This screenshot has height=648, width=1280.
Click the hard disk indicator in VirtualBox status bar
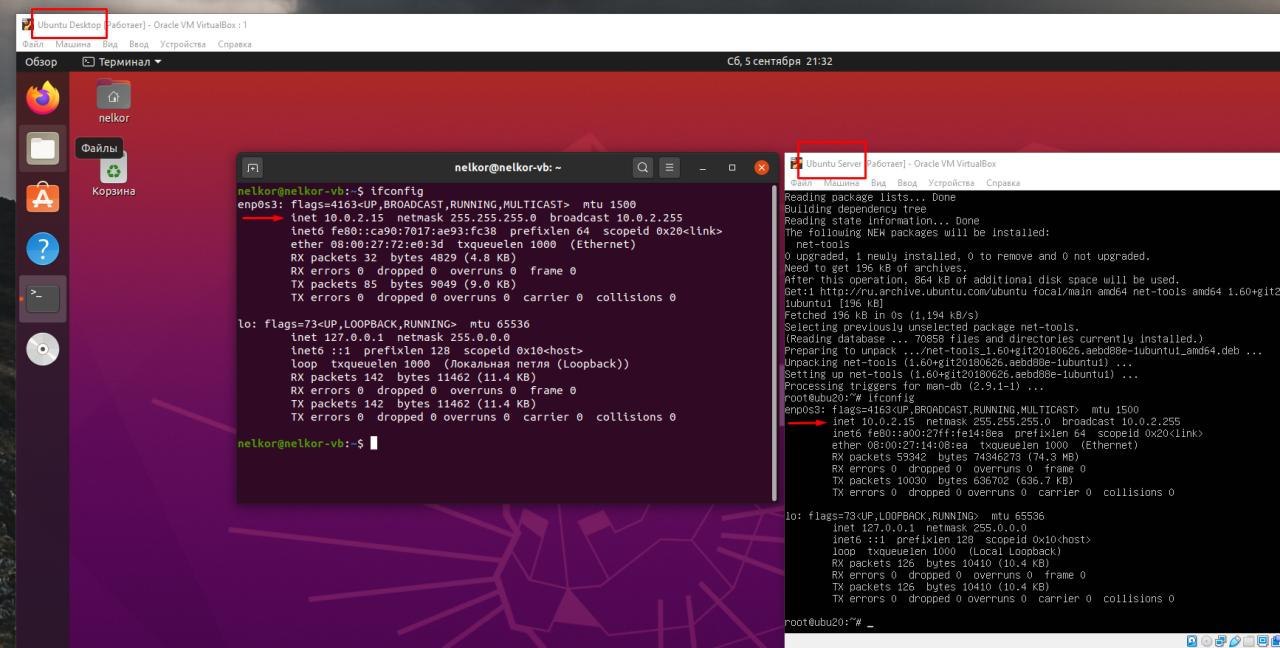click(x=1192, y=641)
